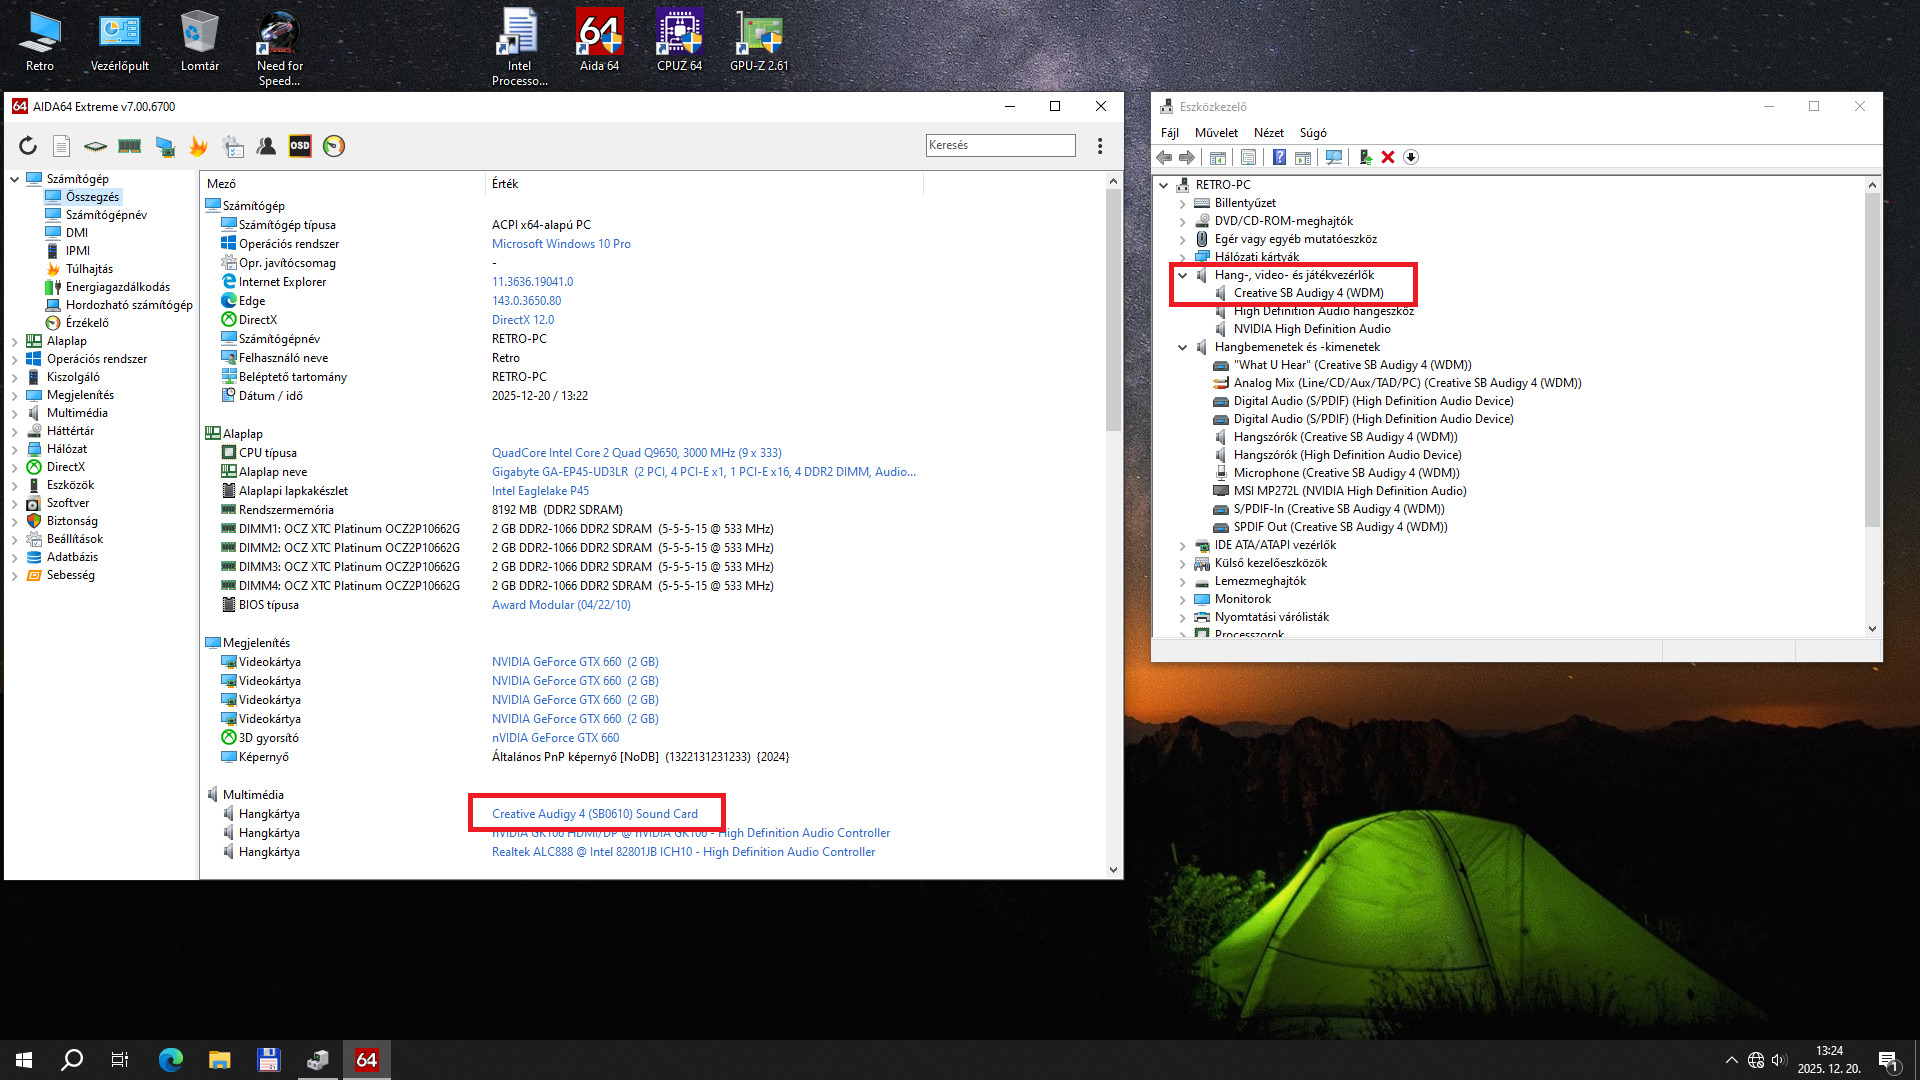Collapse Hang-, video- és játékvezérlők category
Viewport: 1920px width, 1080px height.
click(1183, 275)
